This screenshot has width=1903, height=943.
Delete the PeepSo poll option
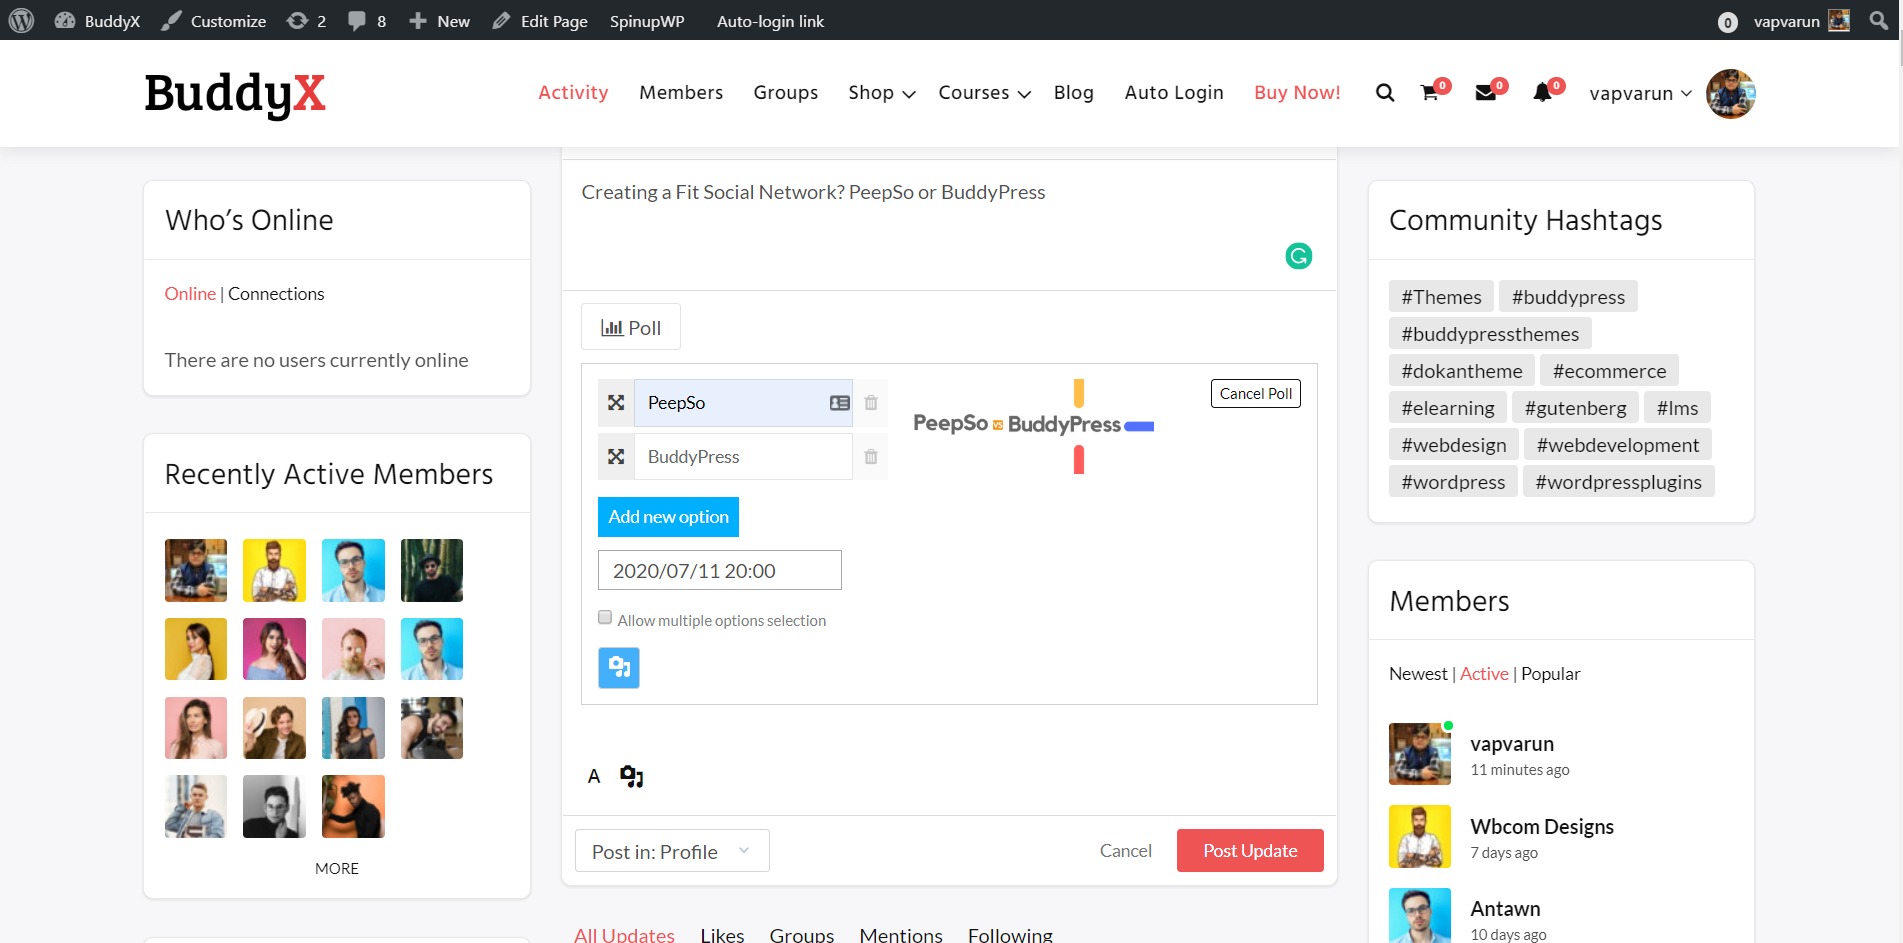[x=871, y=402]
